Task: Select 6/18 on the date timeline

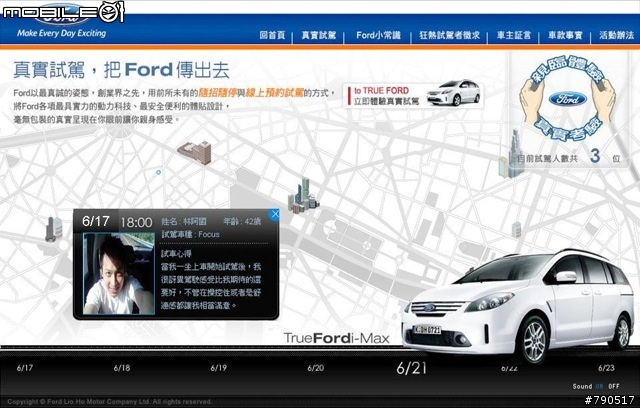Action: (x=122, y=368)
